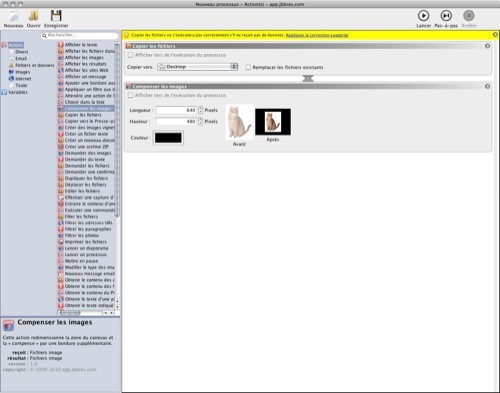
Task: Remove the Compenser les images workflow action
Action: 487,86
